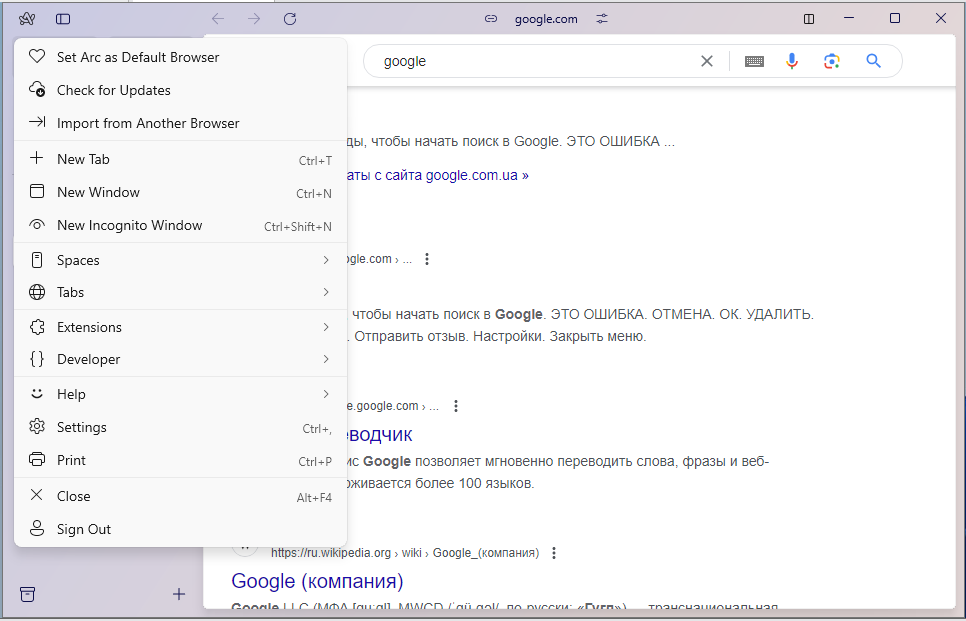Maximize the Arc window

click(895, 18)
